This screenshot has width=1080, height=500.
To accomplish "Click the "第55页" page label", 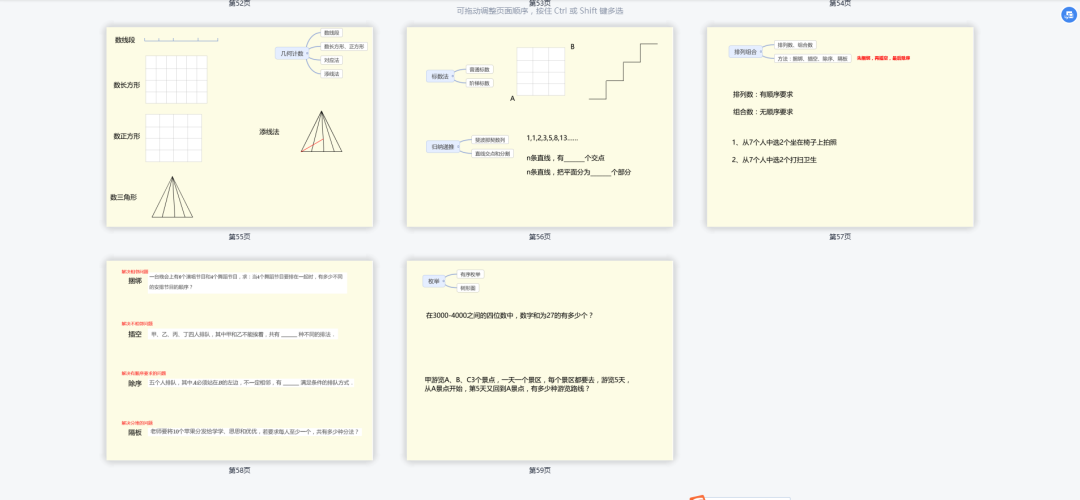I will (240, 237).
